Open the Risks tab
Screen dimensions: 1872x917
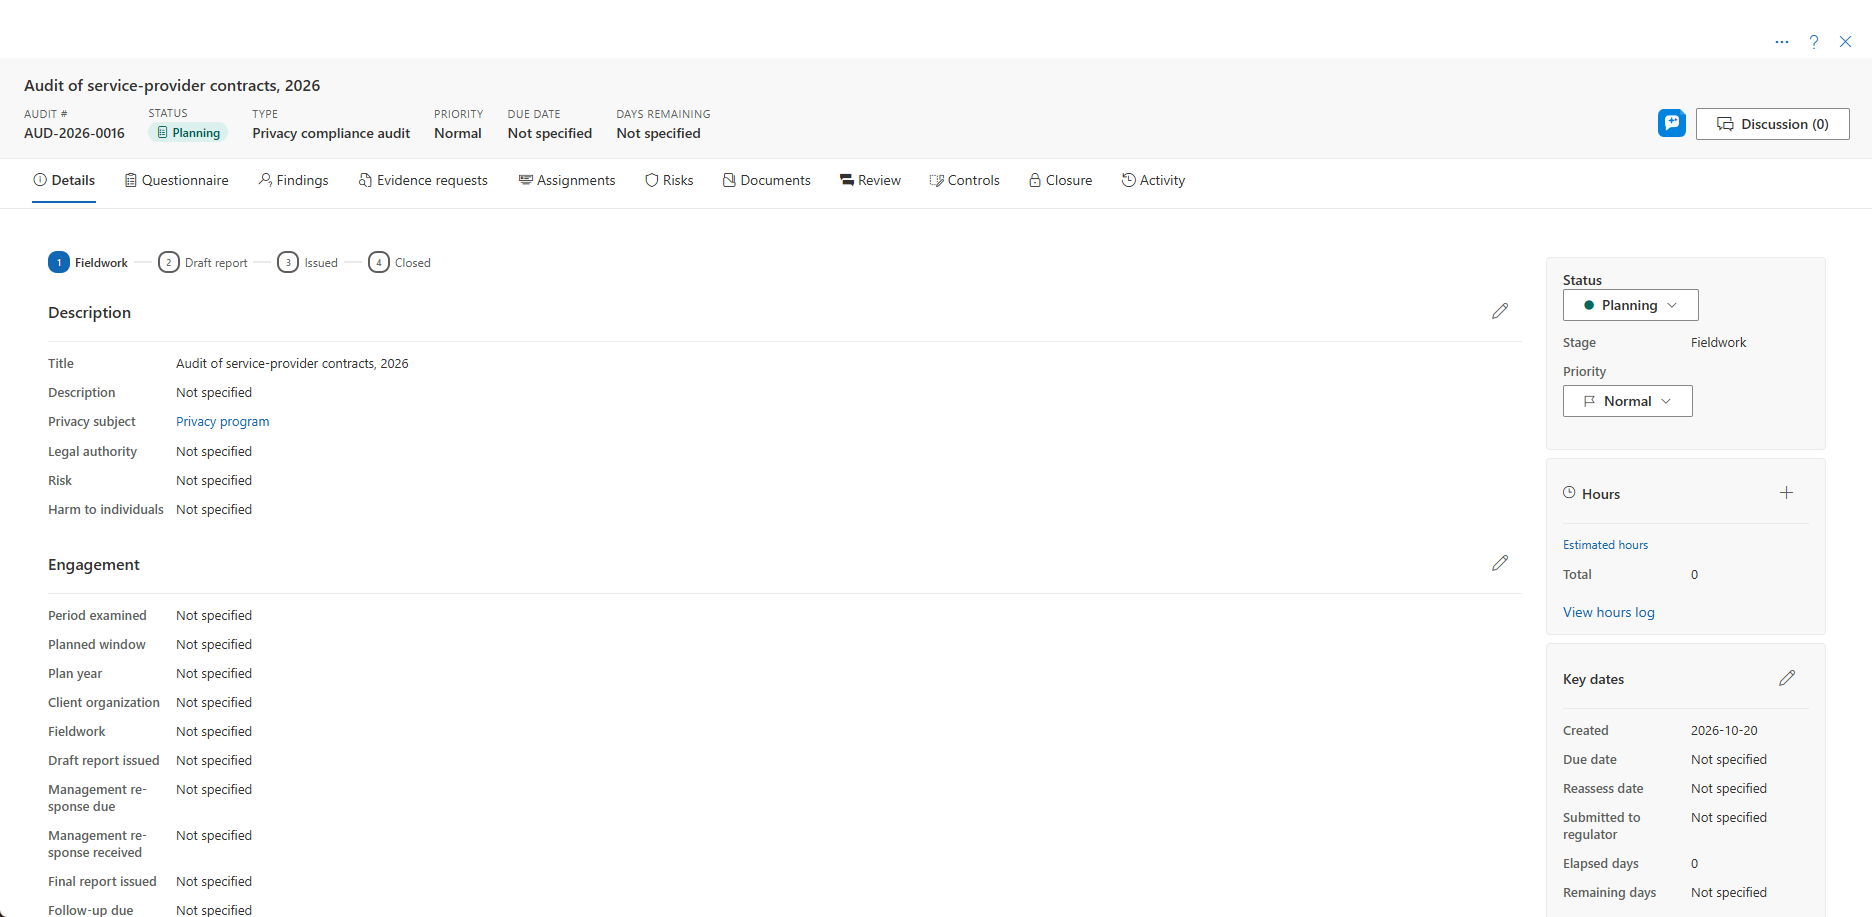[669, 181]
